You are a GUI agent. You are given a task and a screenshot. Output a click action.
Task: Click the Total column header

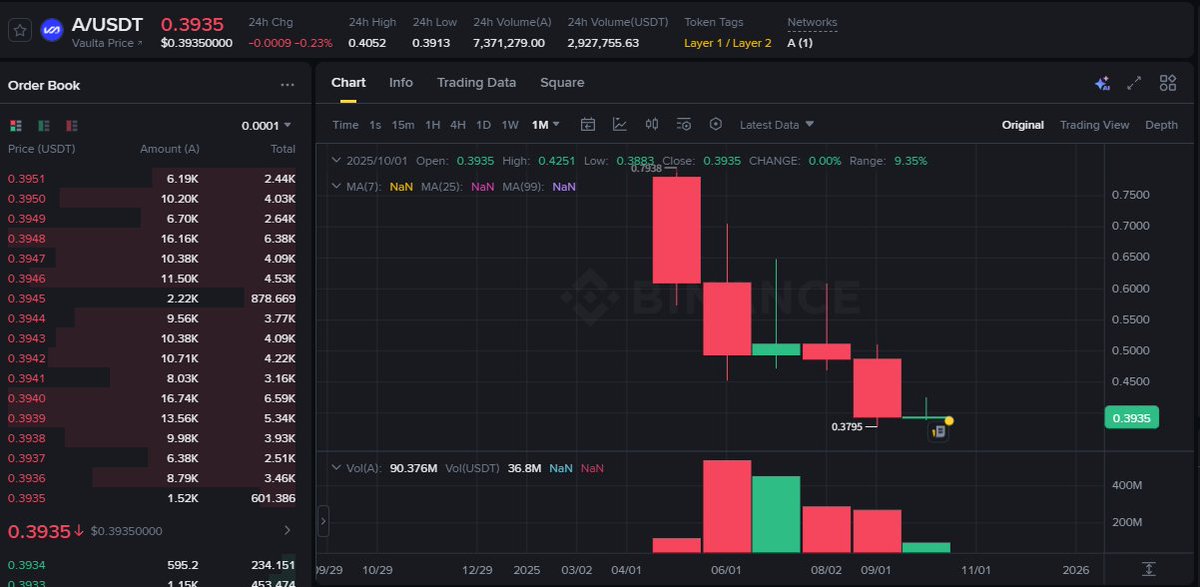coord(283,149)
